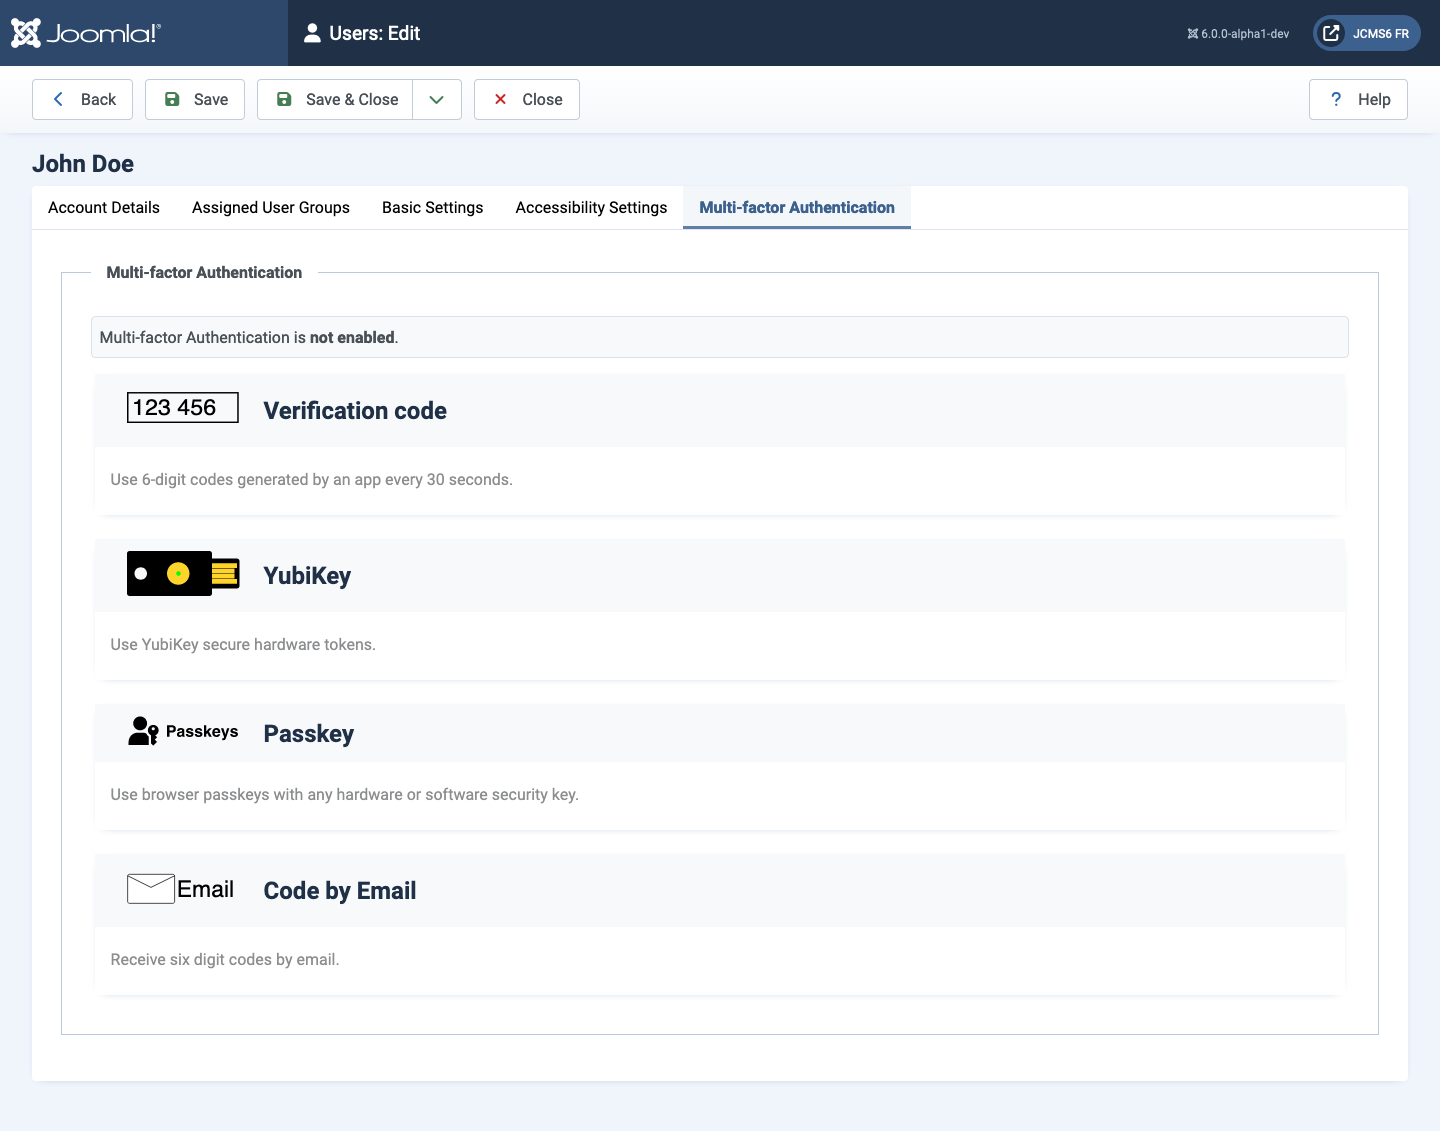Open the JCMS6 FR site preview link
This screenshot has height=1131, width=1440.
coord(1367,33)
